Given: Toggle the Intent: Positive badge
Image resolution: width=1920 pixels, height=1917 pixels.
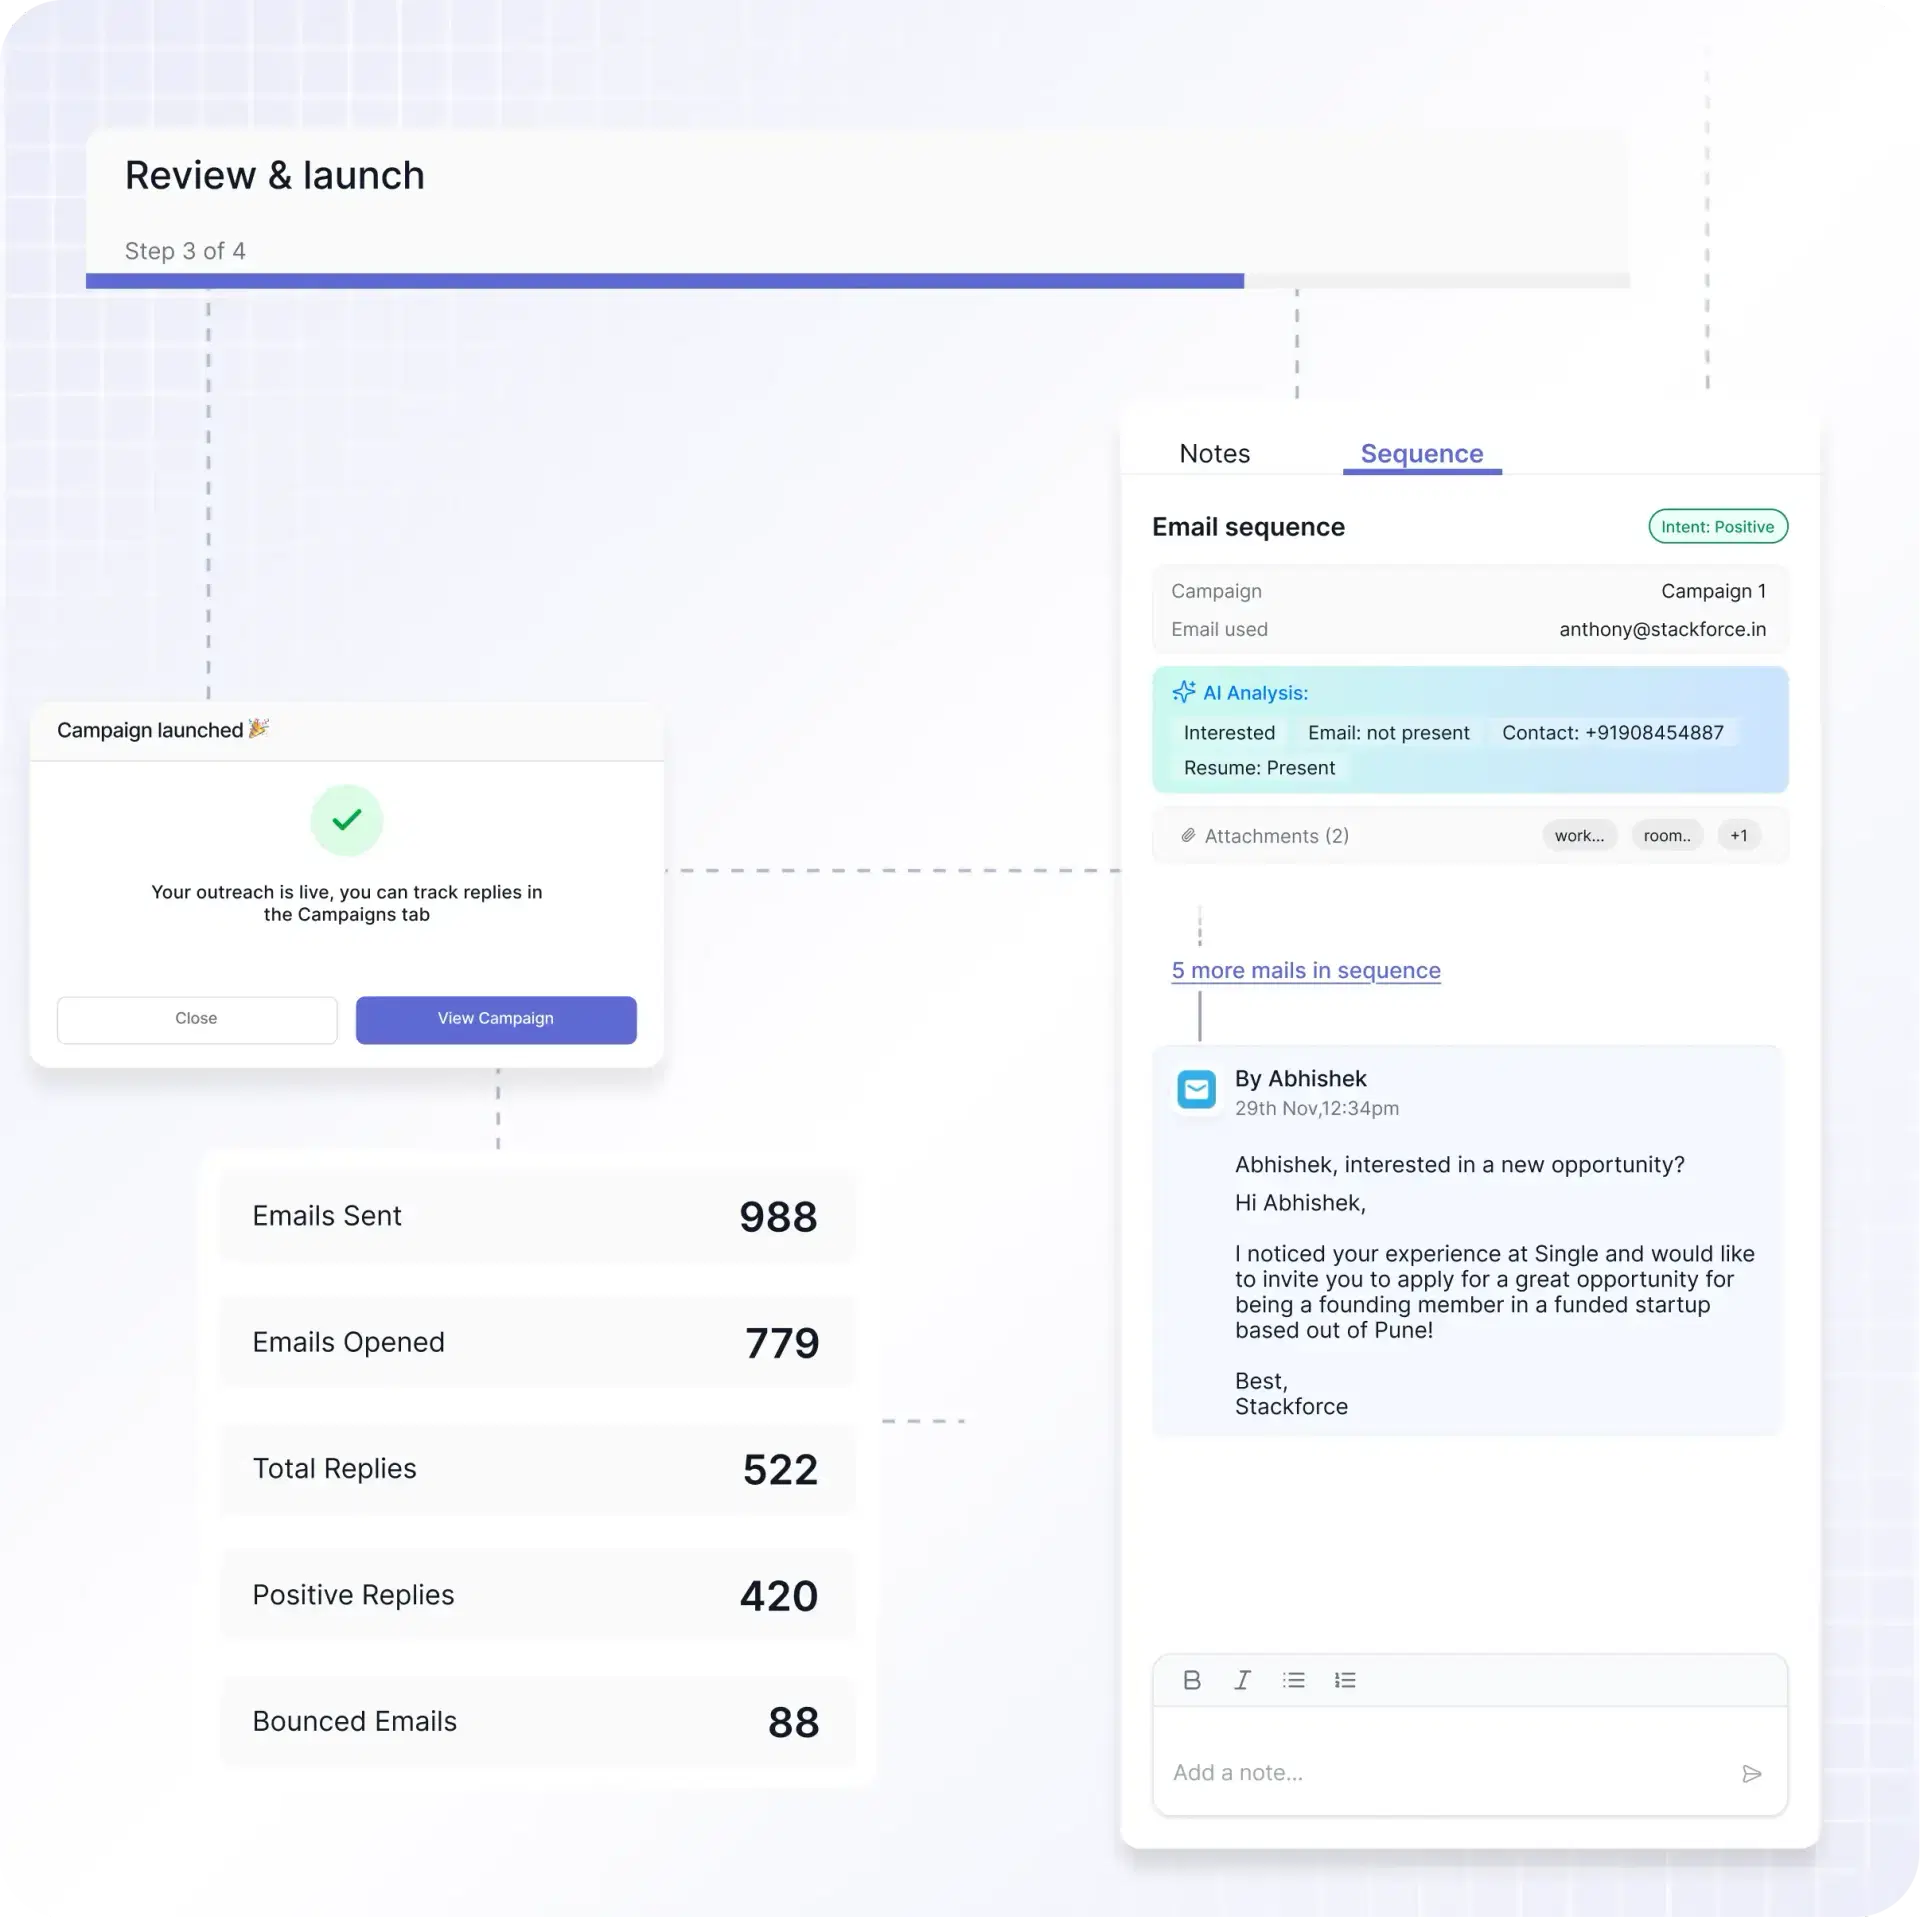Looking at the screenshot, I should (1718, 526).
